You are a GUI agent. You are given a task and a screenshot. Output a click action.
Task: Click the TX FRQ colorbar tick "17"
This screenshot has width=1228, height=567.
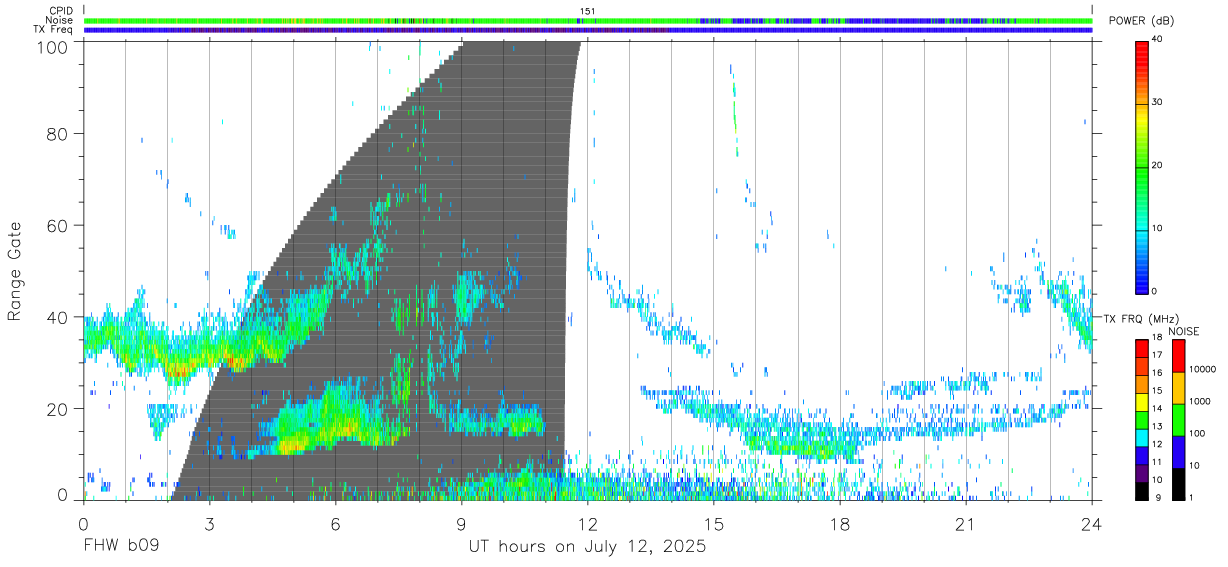point(1157,355)
